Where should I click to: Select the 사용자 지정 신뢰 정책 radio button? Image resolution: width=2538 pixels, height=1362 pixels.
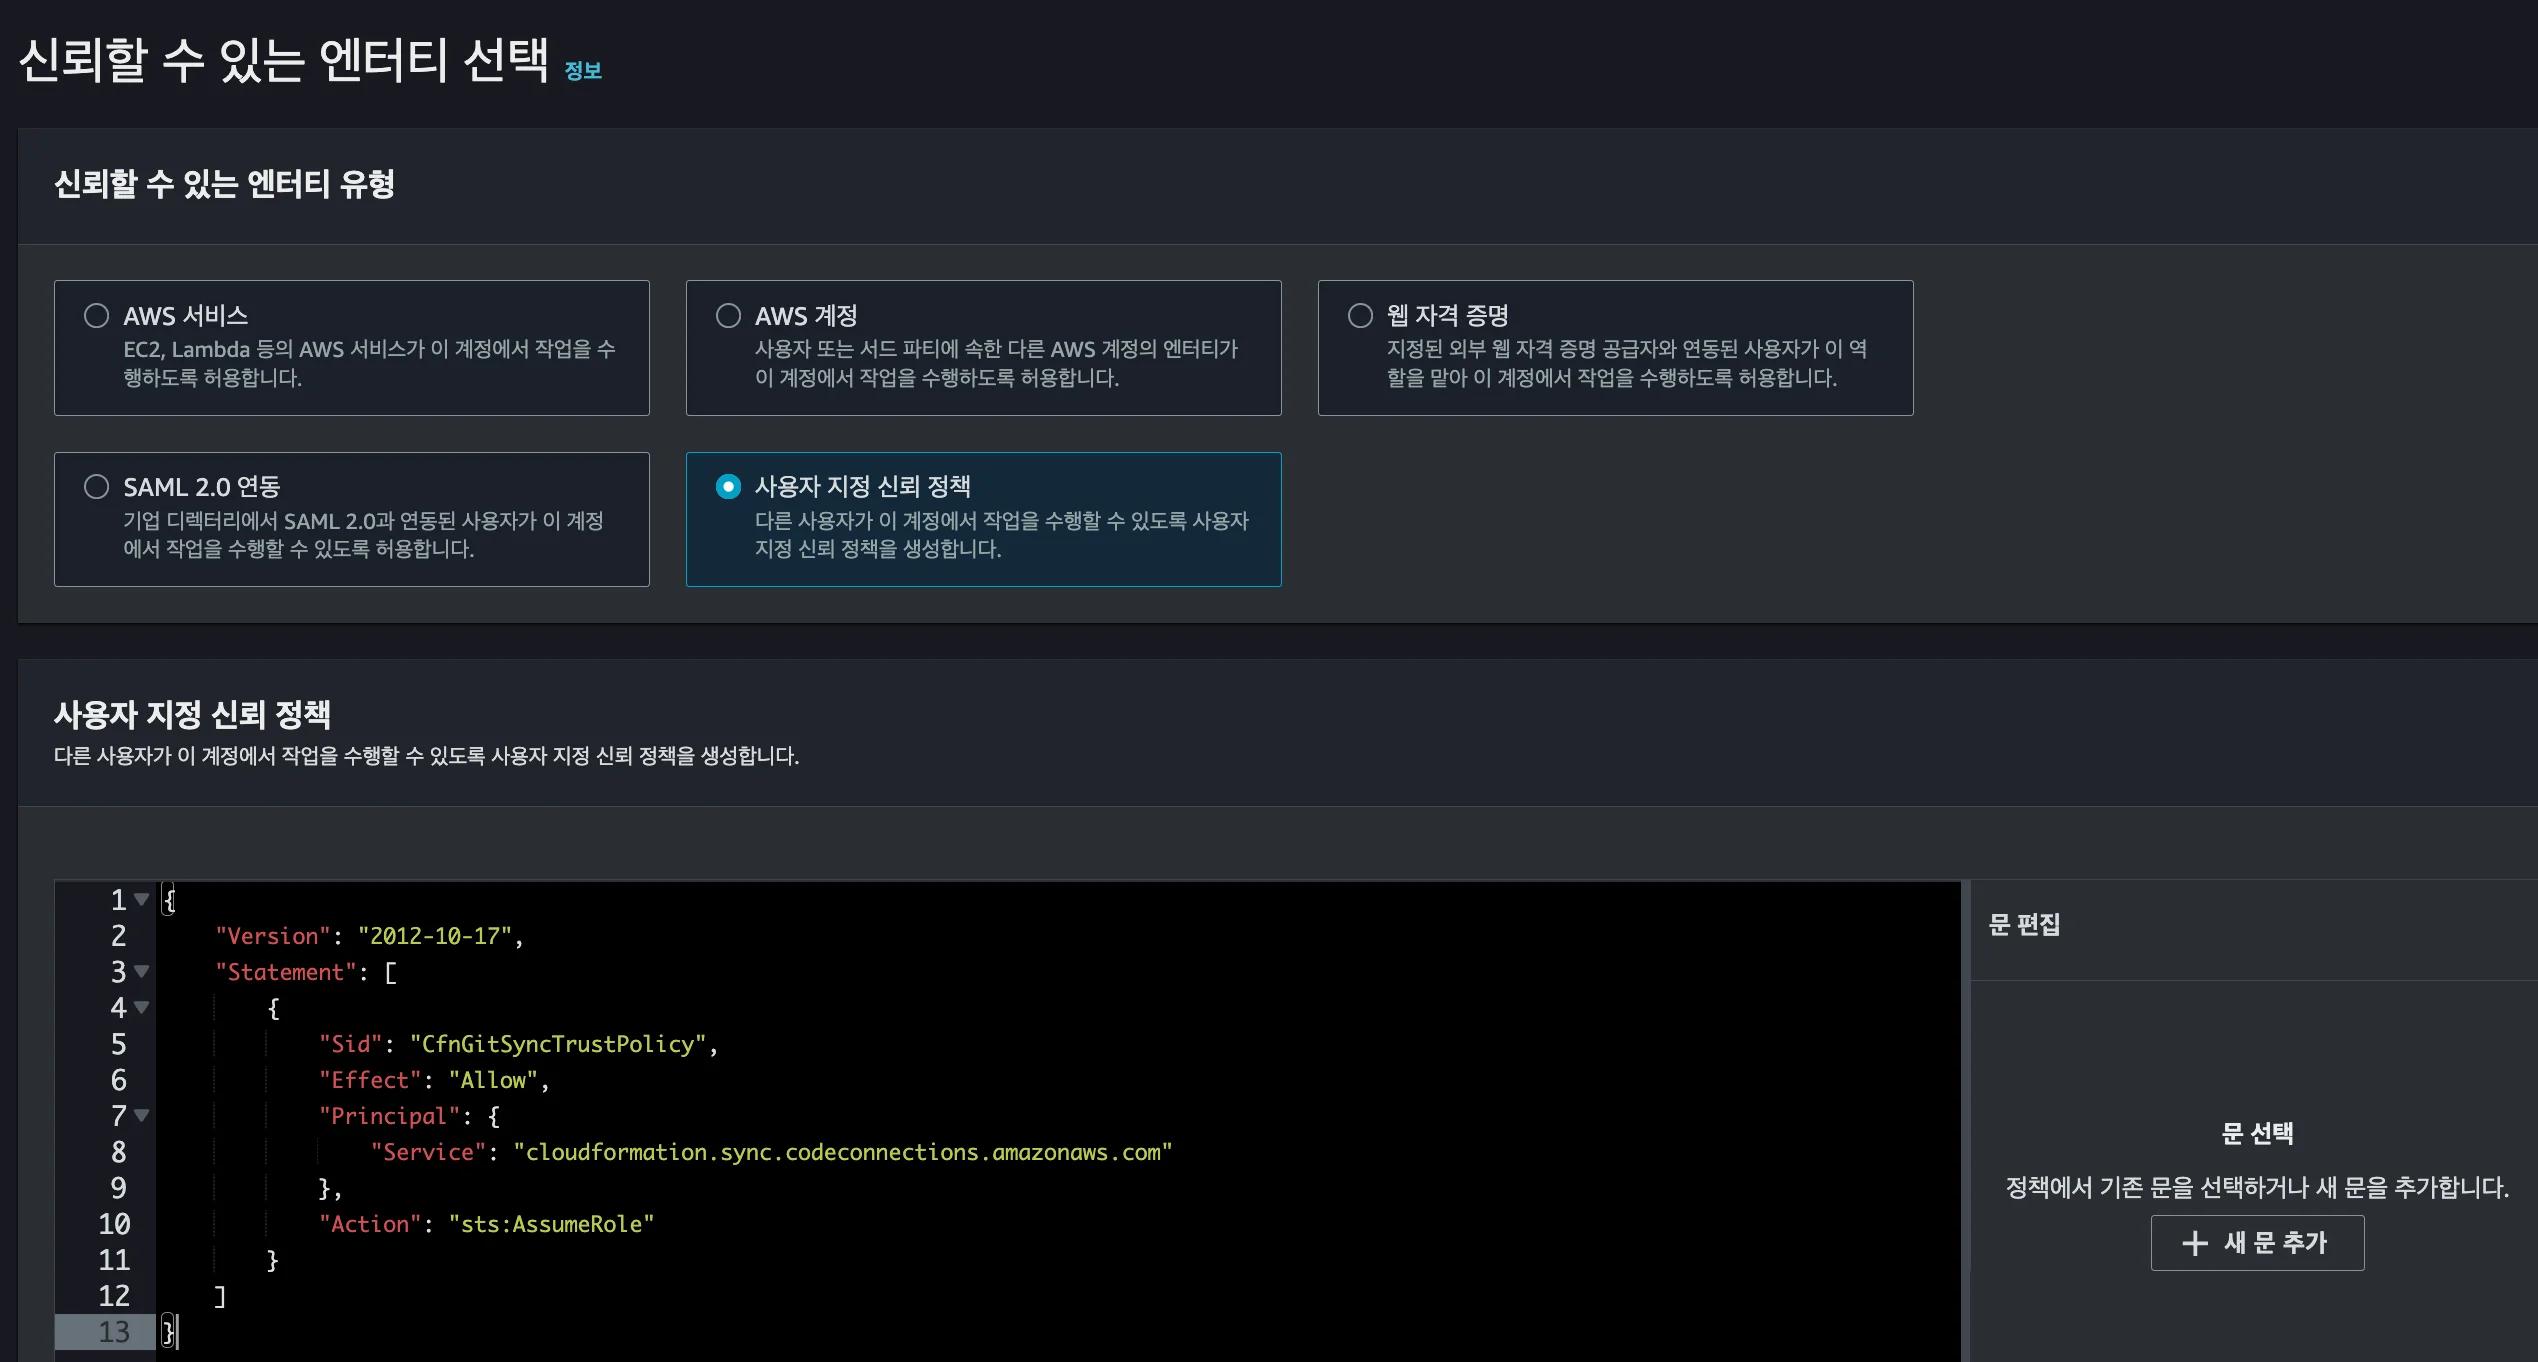coord(728,487)
